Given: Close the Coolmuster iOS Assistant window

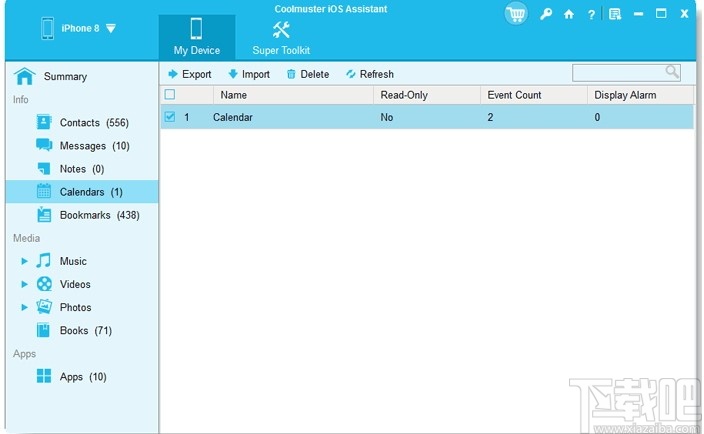Looking at the screenshot, I should coord(684,13).
